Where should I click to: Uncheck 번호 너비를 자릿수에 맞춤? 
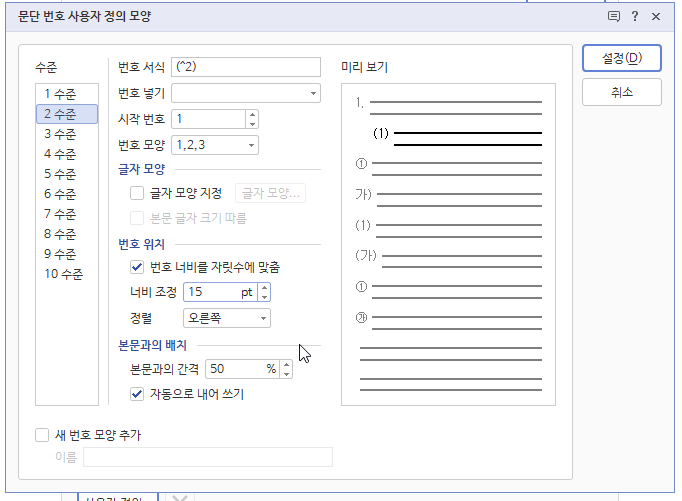[x=137, y=267]
